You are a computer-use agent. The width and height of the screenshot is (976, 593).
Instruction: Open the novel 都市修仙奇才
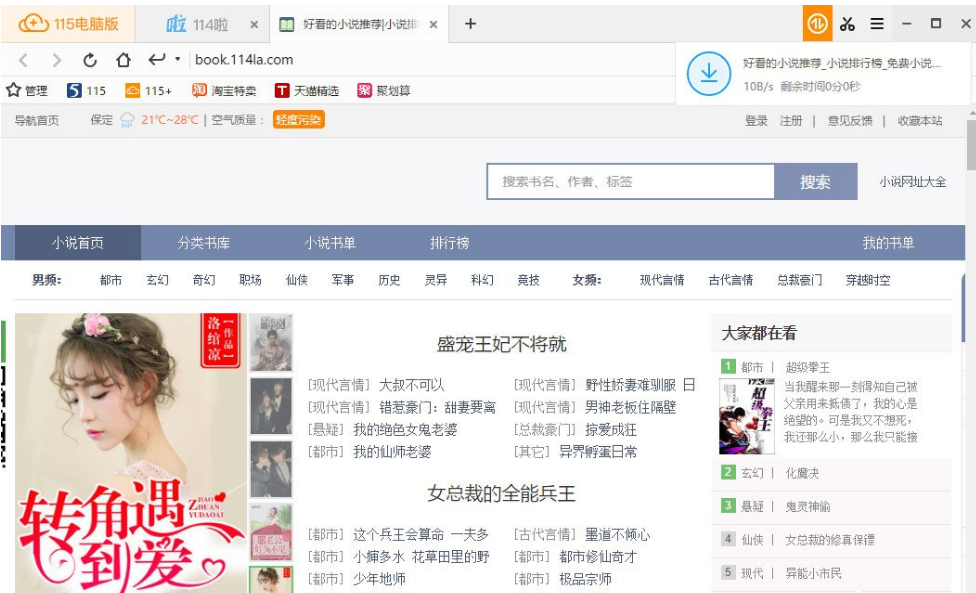click(598, 557)
